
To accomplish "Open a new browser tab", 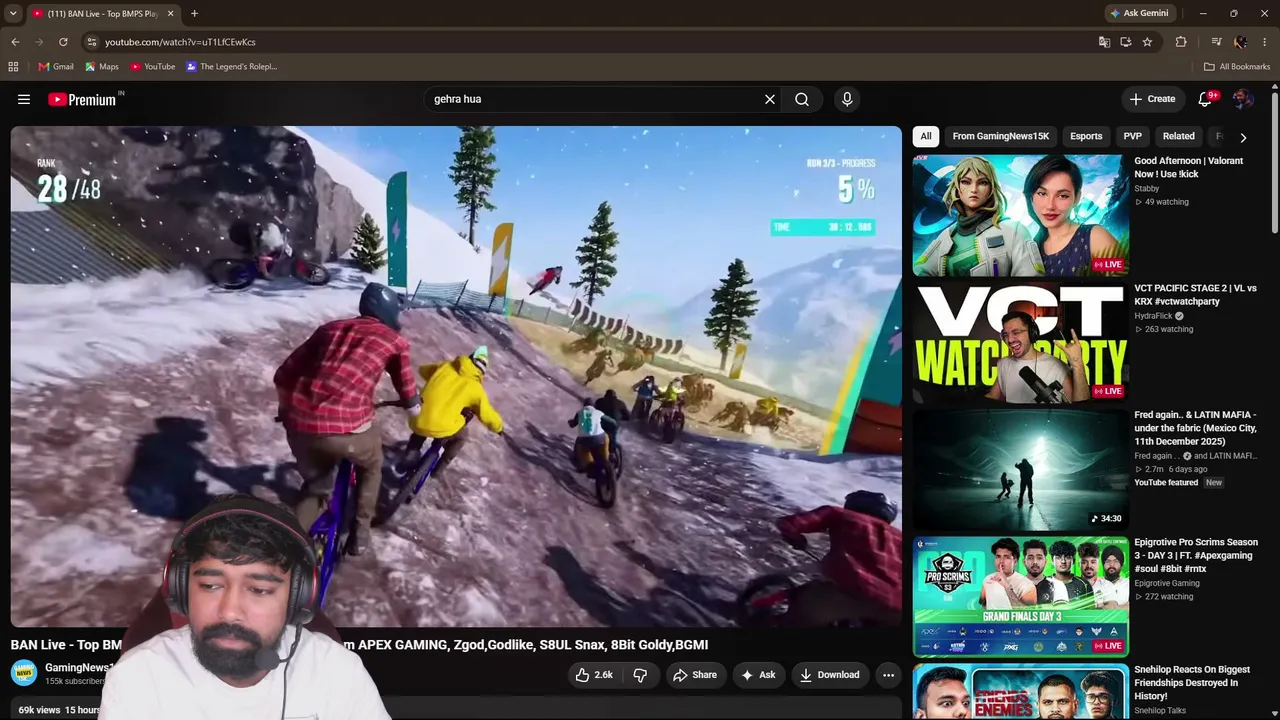I will pyautogui.click(x=194, y=13).
